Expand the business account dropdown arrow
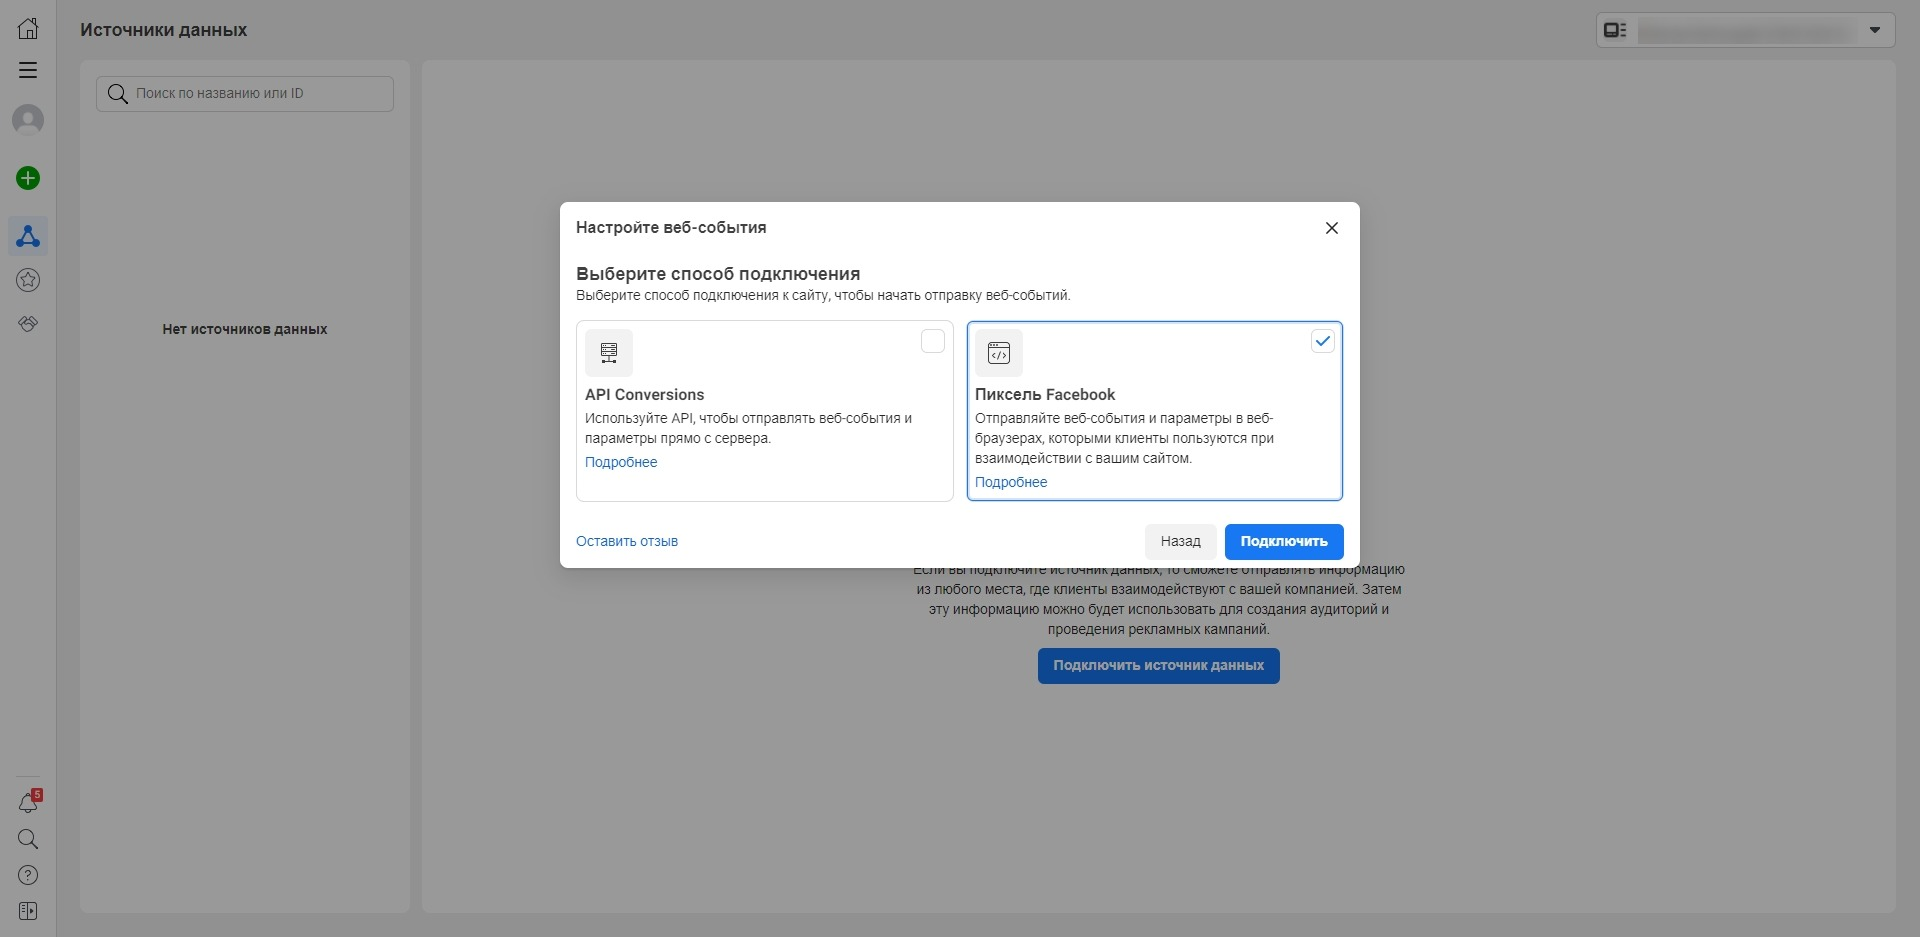The height and width of the screenshot is (937, 1920). (1875, 30)
